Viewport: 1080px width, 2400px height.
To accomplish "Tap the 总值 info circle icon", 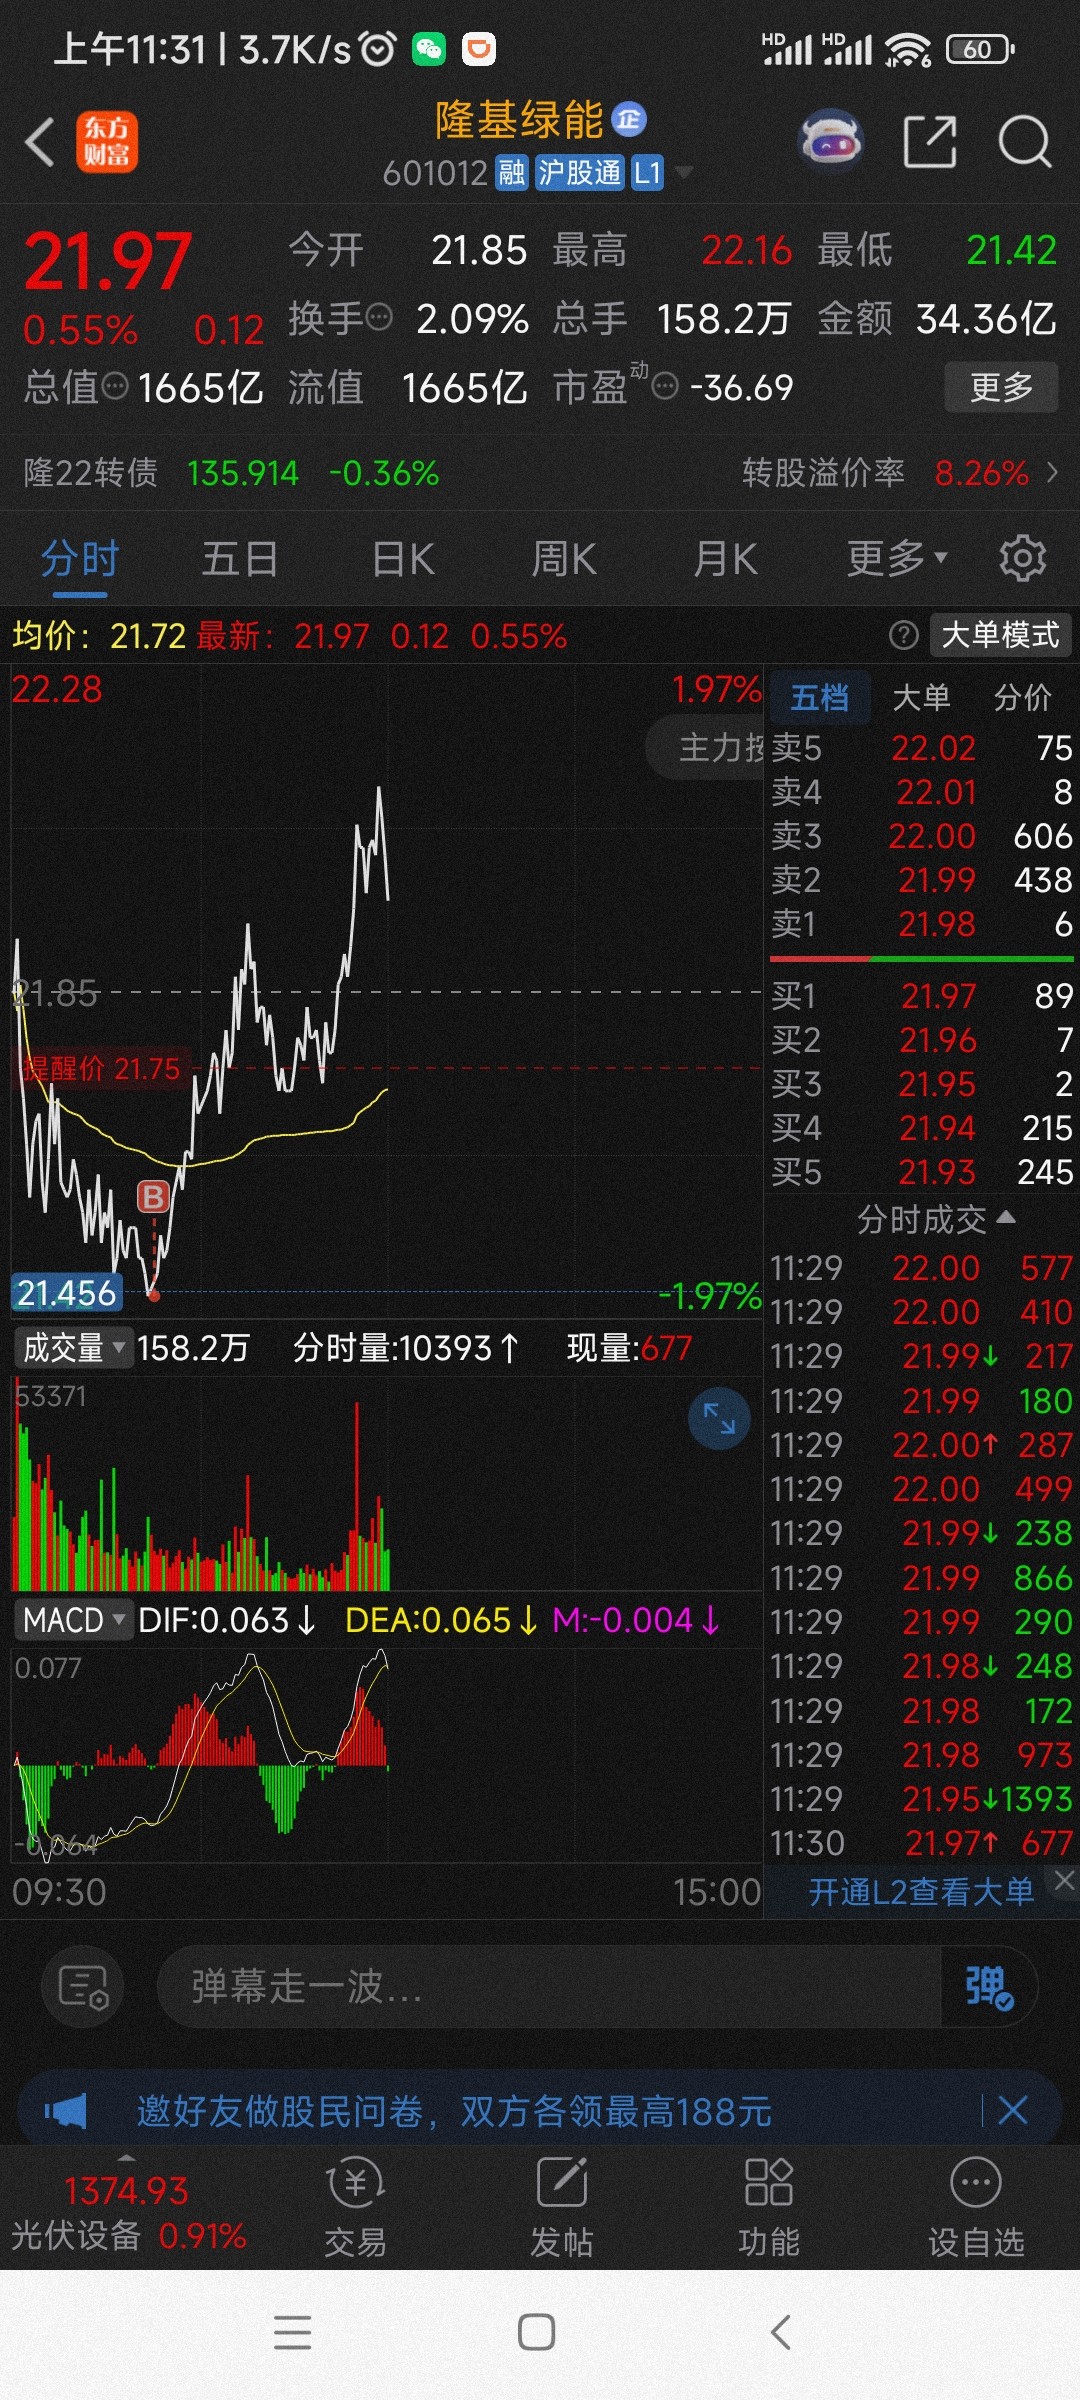I will 116,386.
